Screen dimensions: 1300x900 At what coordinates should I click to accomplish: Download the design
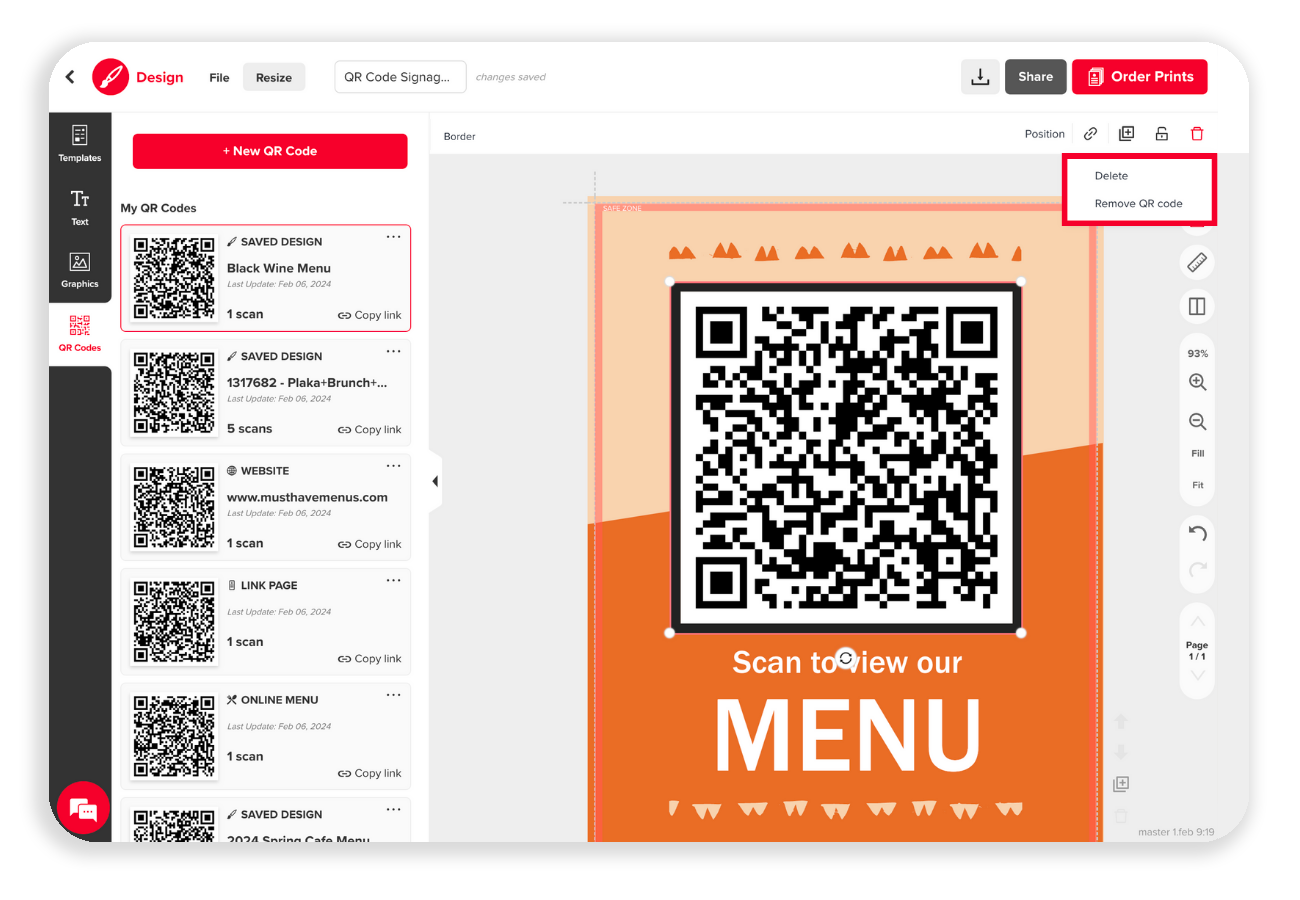[x=980, y=77]
